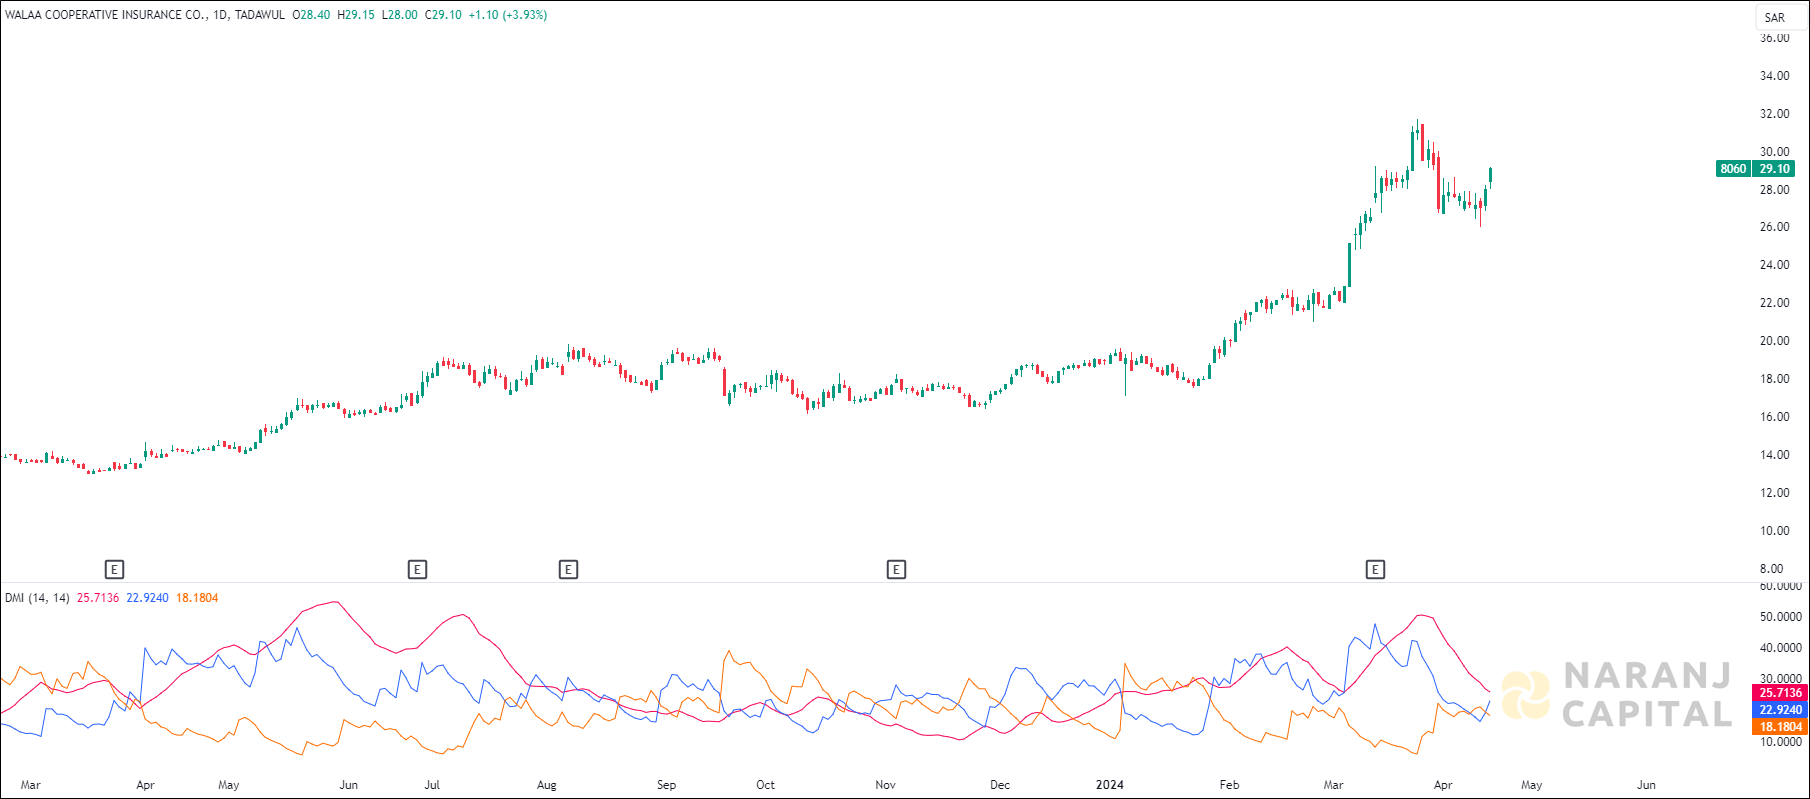Click the 30.00 price scale label
Screen dimensions: 1810x799
(1775, 152)
